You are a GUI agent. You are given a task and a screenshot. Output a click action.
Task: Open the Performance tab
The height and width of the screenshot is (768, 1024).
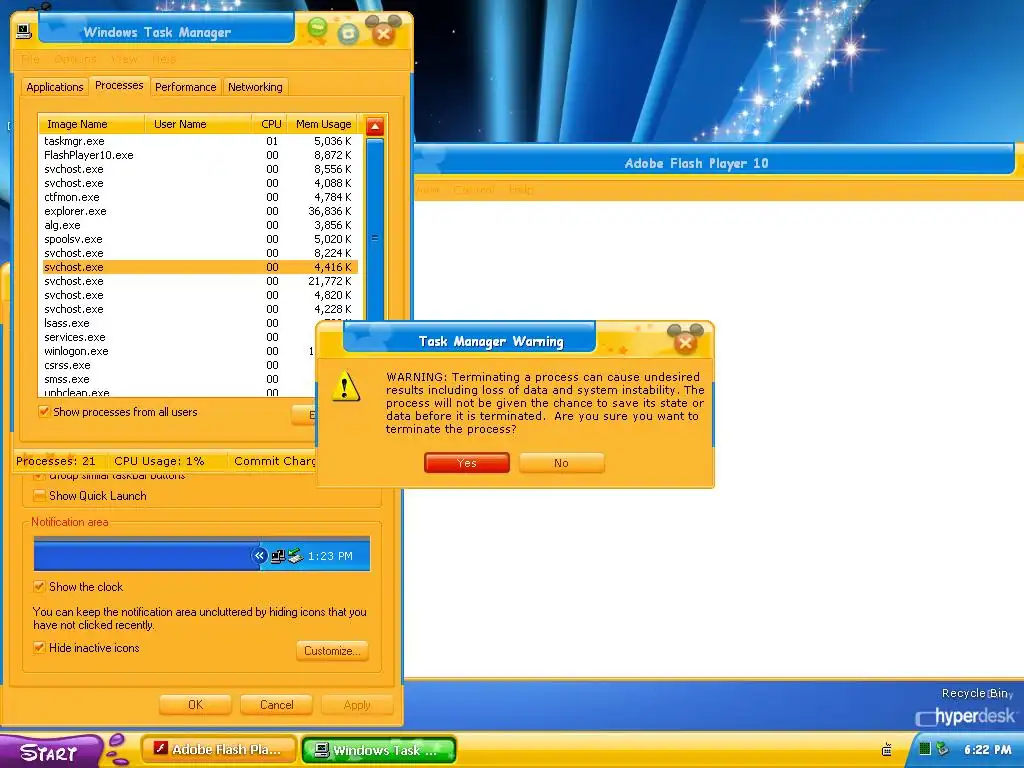[185, 87]
